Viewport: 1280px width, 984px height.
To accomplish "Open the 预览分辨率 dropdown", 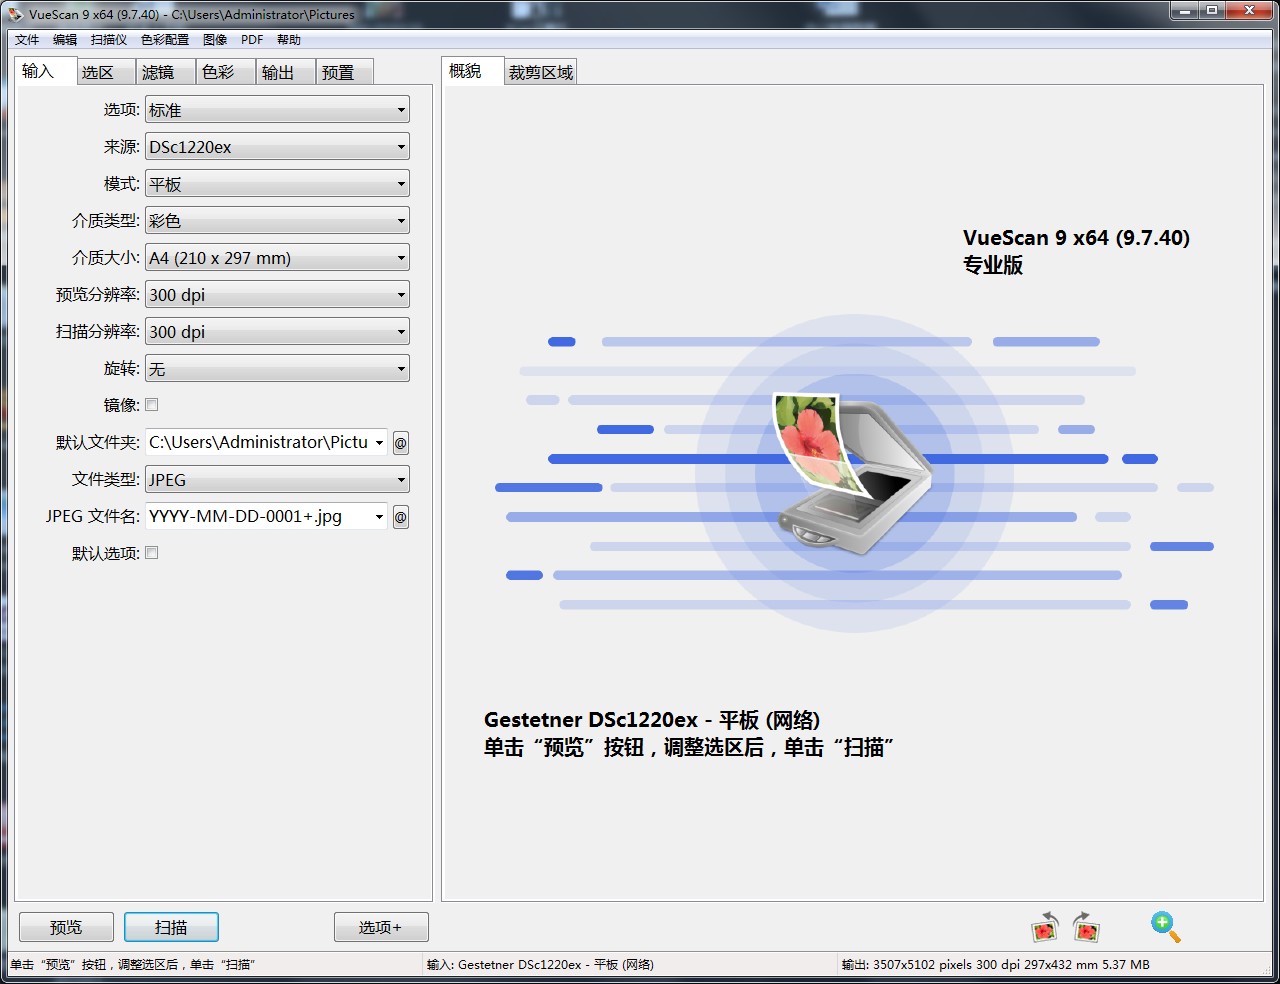I will (x=277, y=295).
